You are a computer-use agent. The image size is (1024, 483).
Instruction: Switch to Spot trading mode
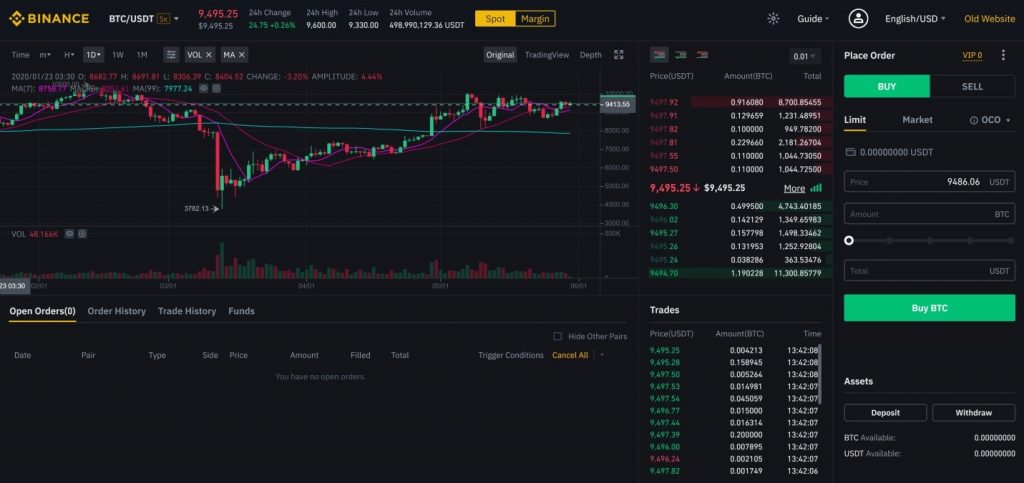pyautogui.click(x=495, y=19)
